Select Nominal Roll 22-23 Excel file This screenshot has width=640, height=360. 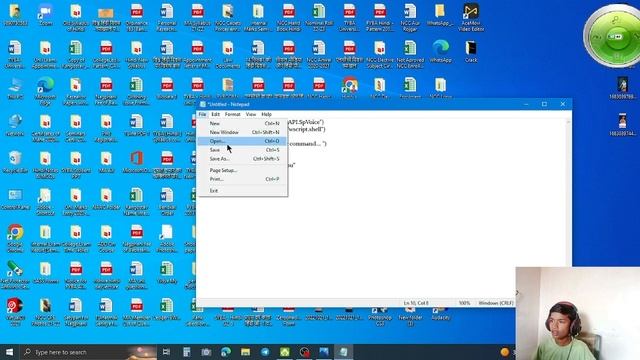pos(319,18)
